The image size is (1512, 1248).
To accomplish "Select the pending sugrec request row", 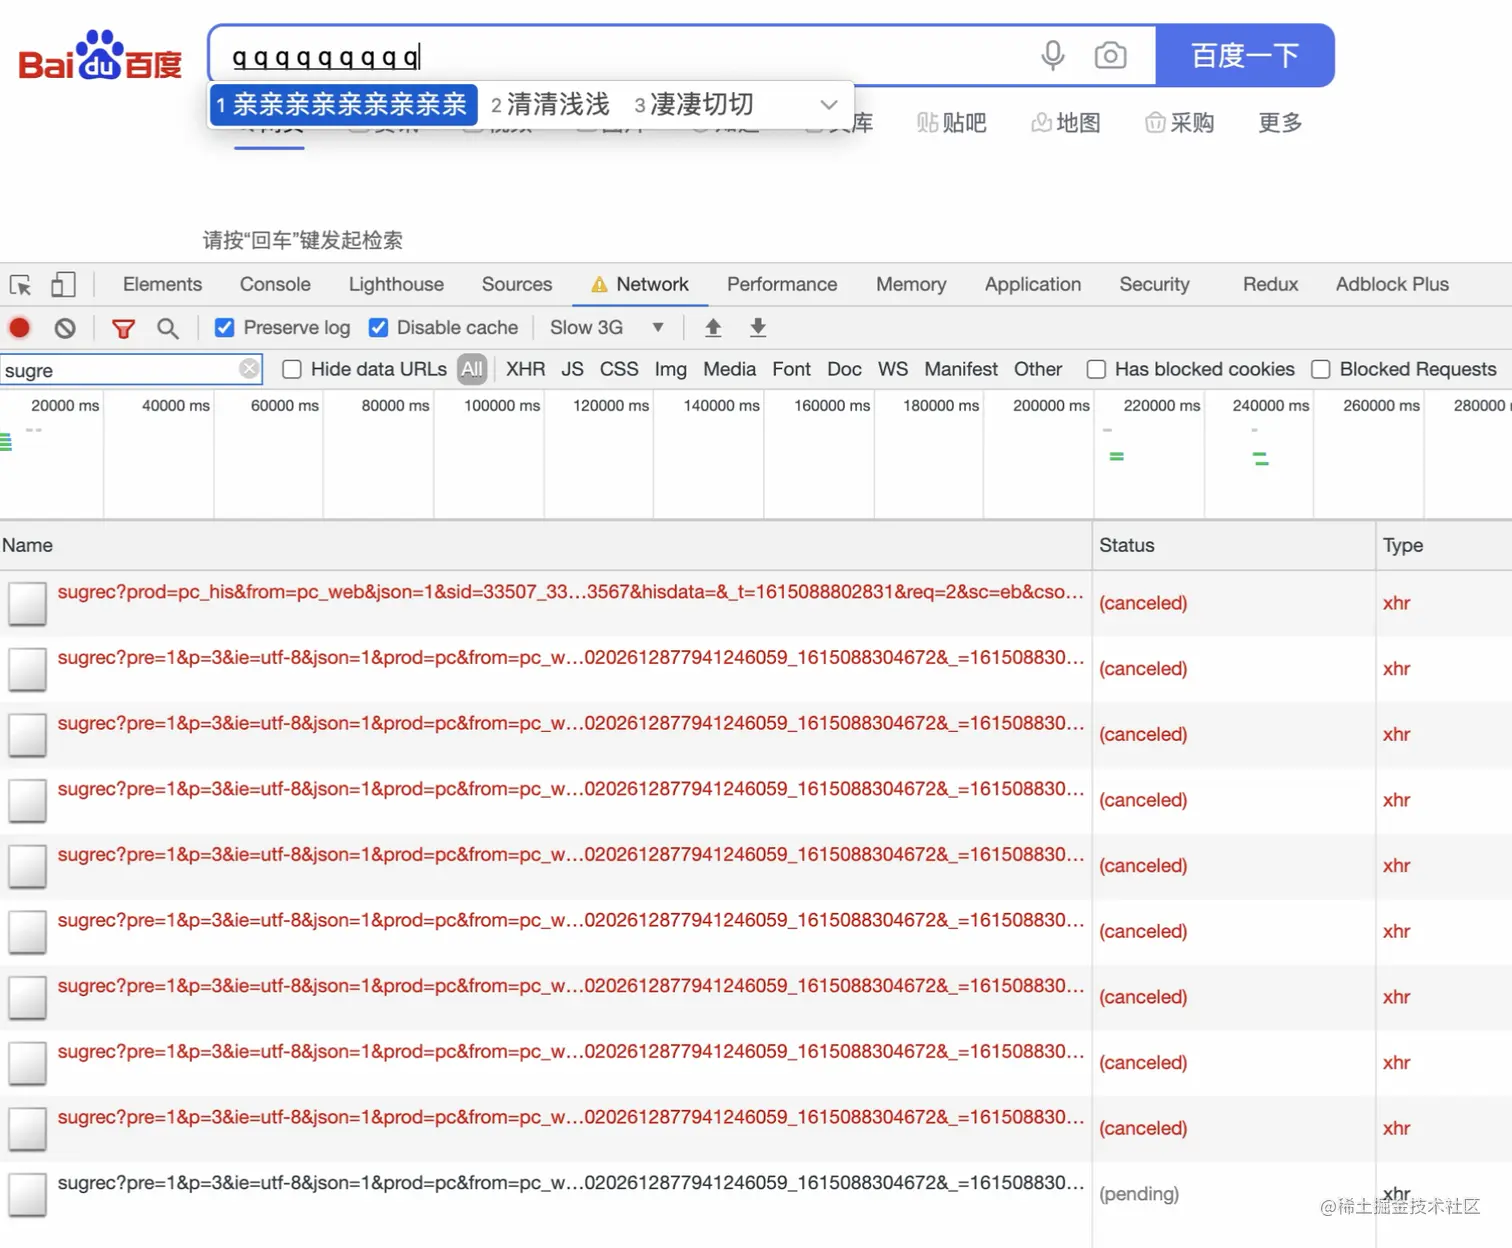I will [x=756, y=1194].
